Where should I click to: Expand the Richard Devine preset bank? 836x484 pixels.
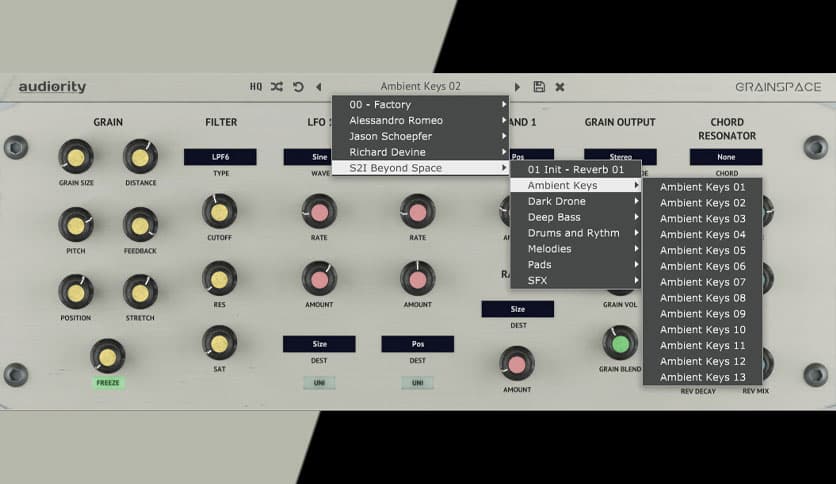coord(421,152)
